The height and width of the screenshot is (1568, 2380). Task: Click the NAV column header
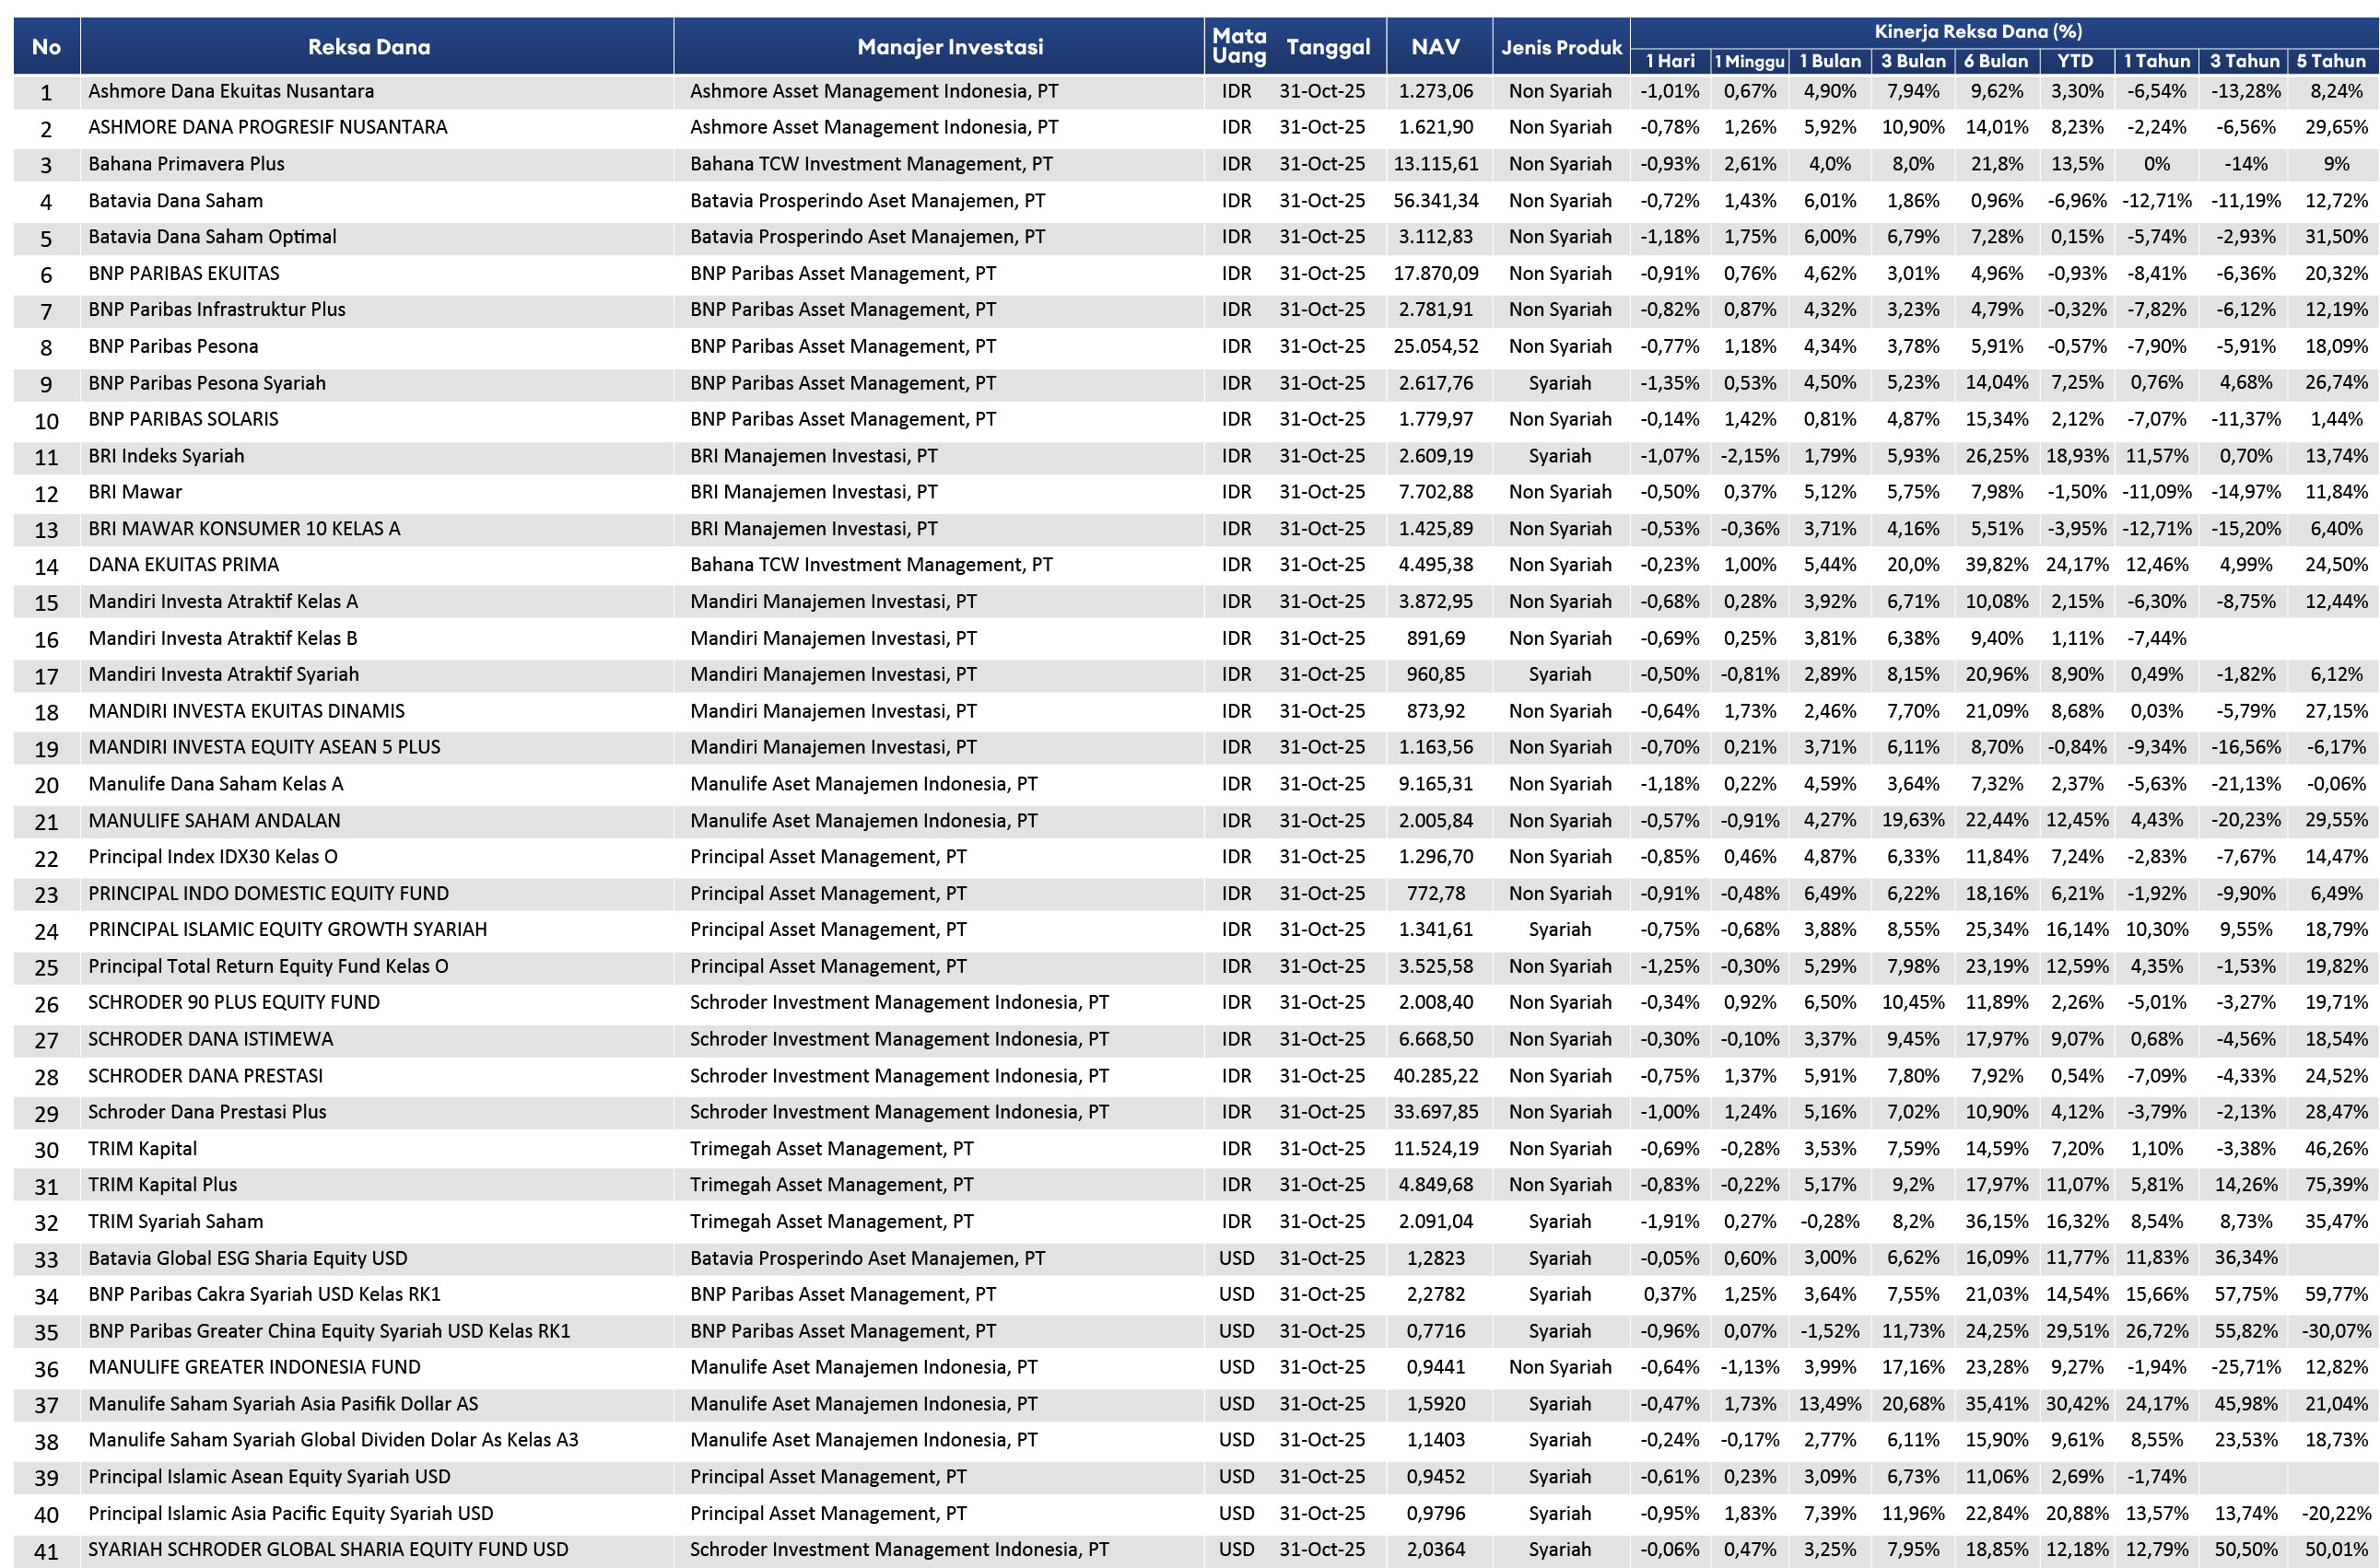(x=1435, y=46)
